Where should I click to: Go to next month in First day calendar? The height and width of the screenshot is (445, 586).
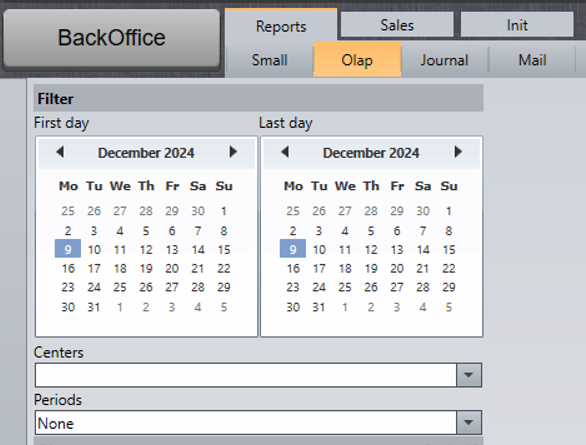tap(233, 152)
